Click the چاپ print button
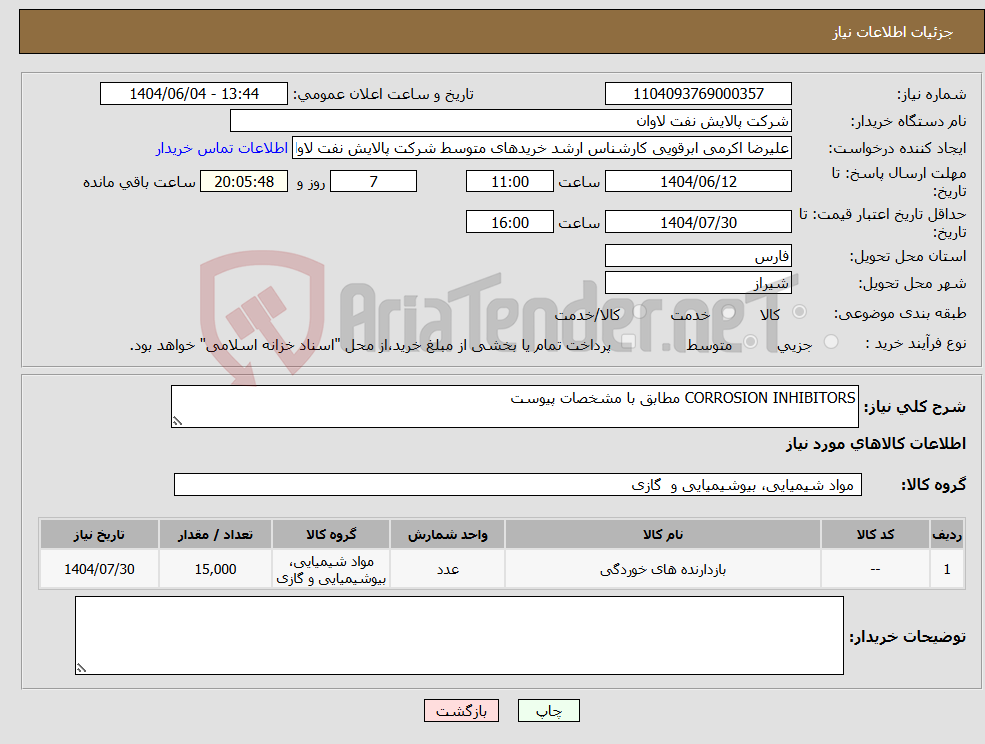This screenshot has width=985, height=744. 546,710
